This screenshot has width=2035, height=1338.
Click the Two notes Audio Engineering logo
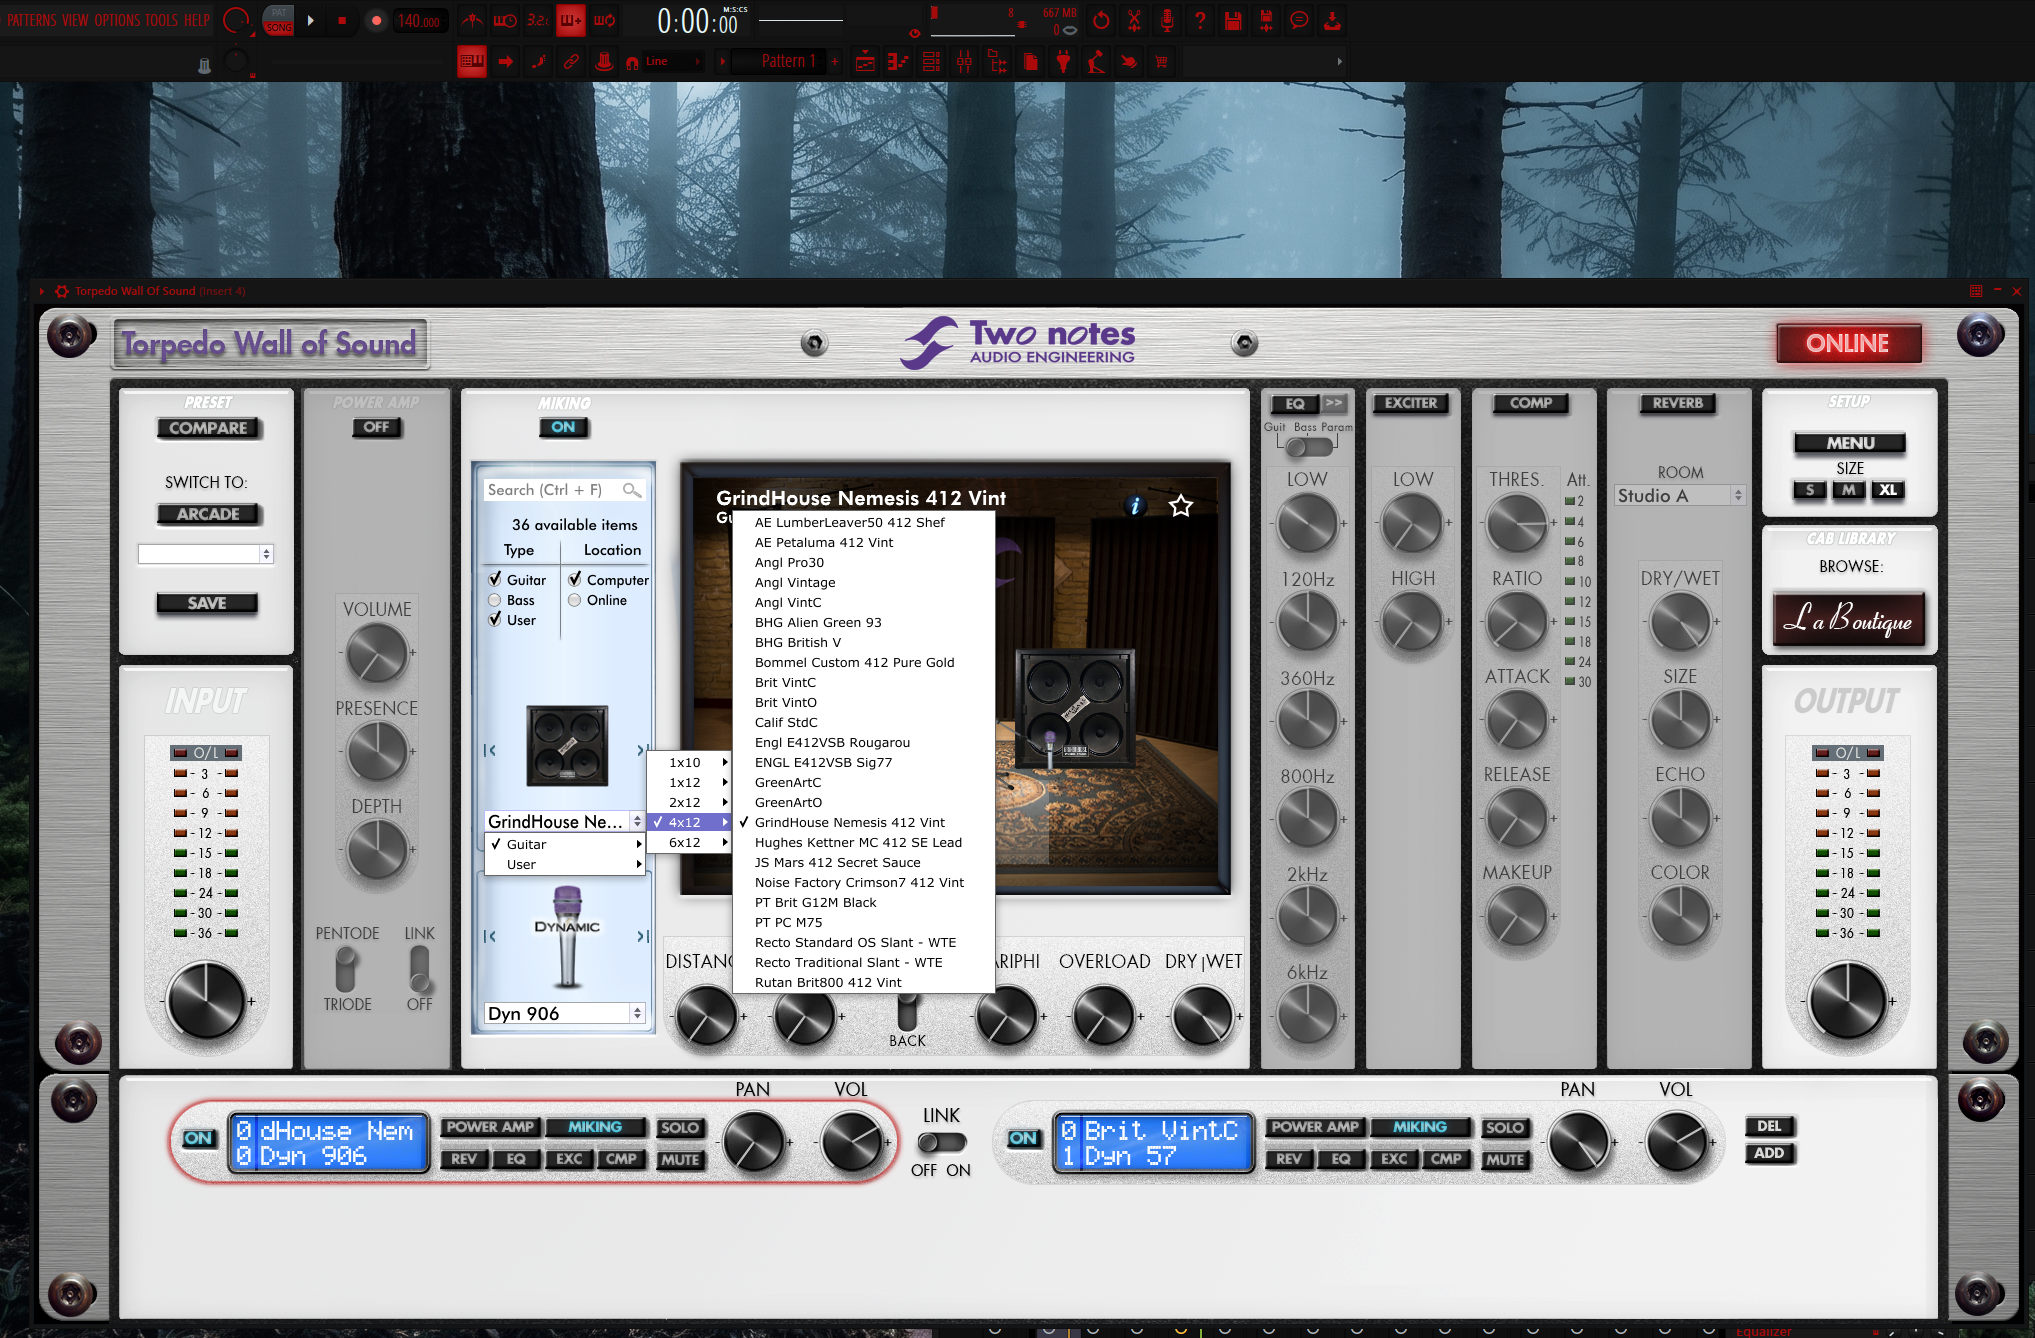click(1018, 343)
